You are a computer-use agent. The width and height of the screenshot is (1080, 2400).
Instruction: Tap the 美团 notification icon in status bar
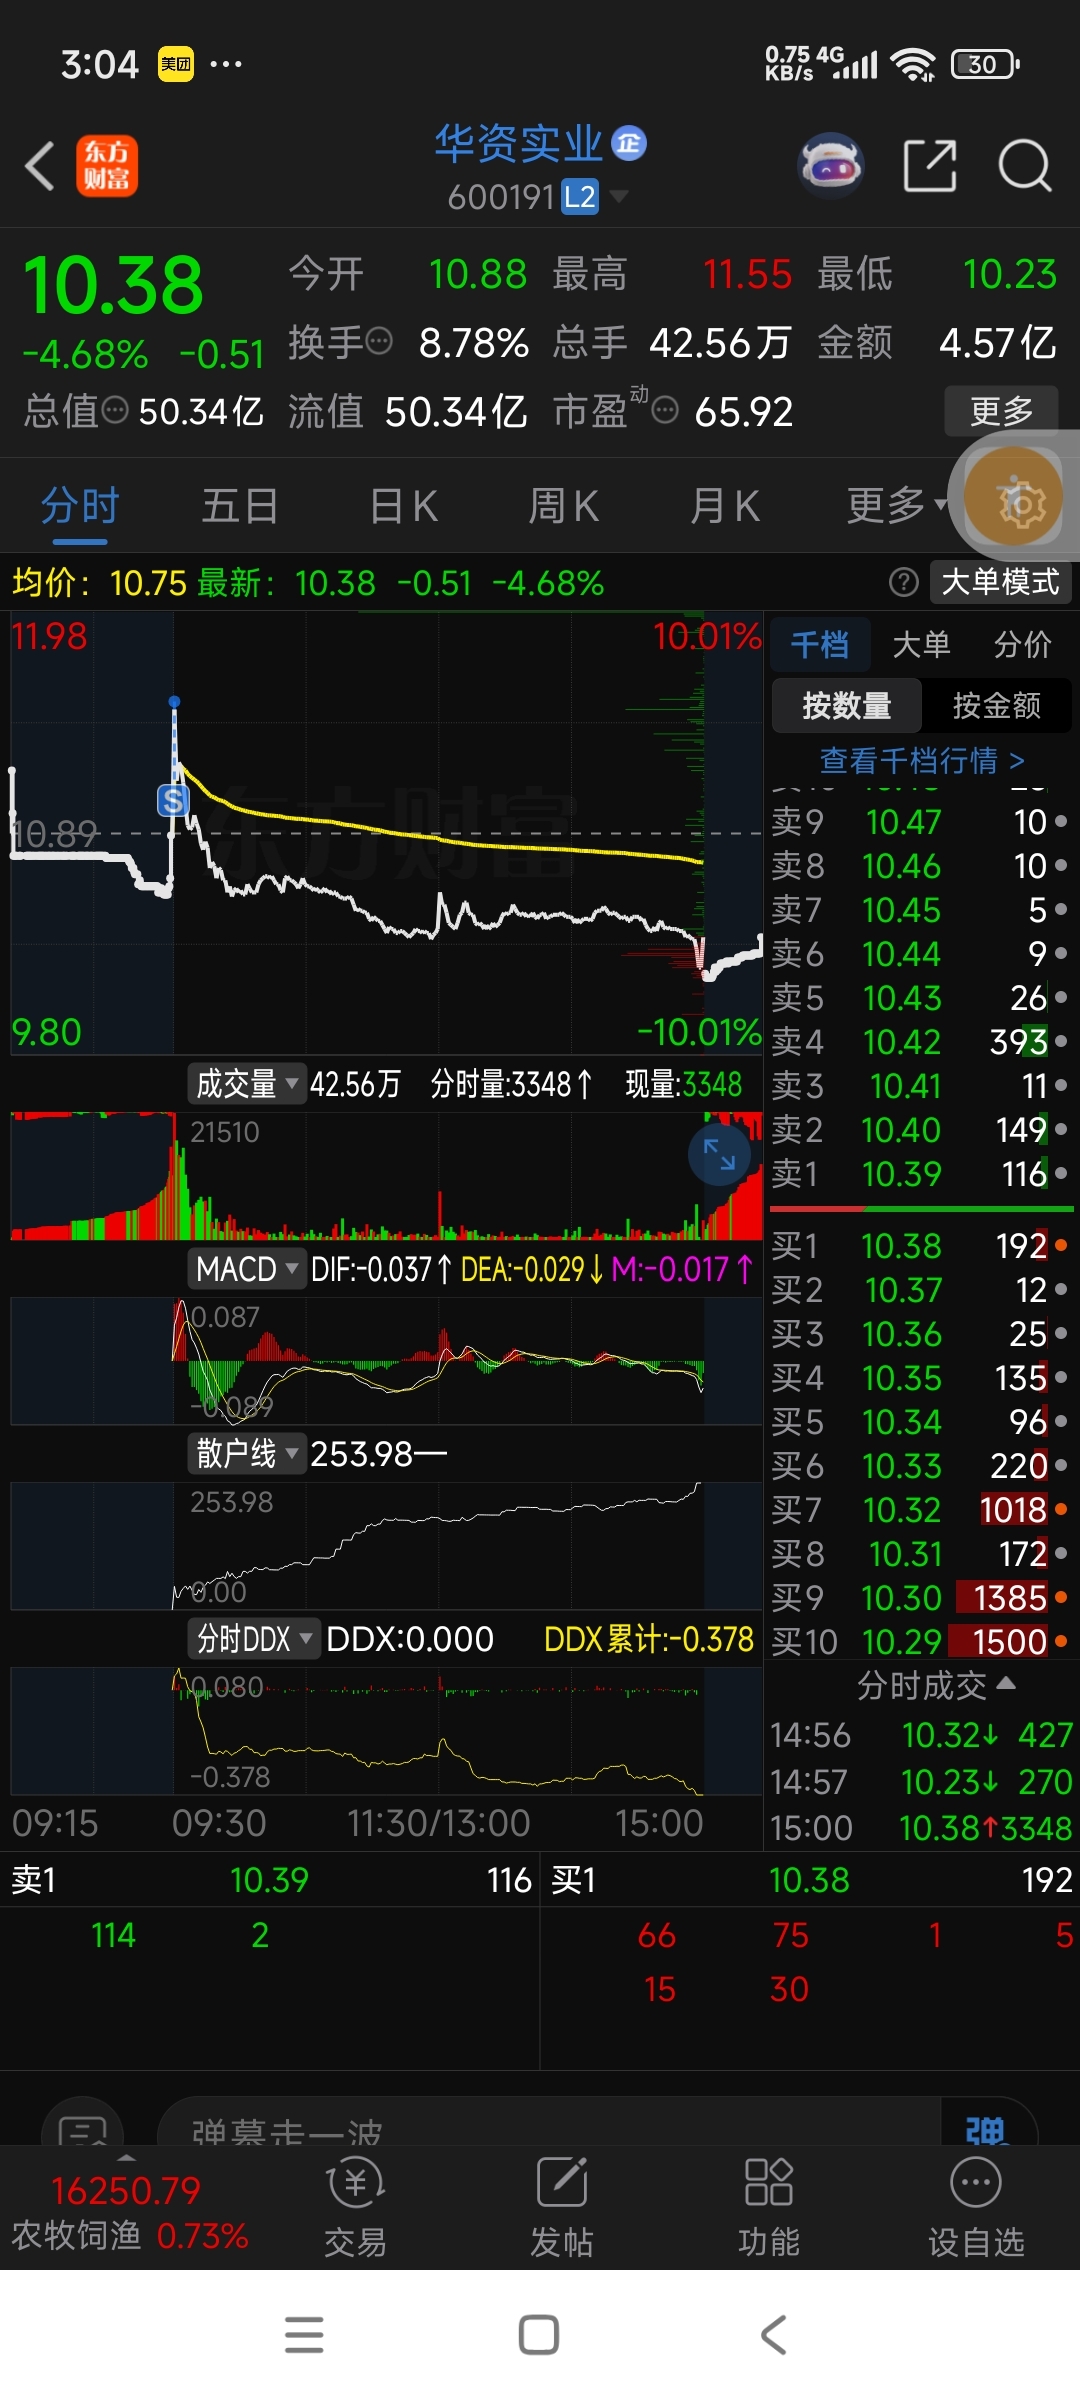(176, 65)
